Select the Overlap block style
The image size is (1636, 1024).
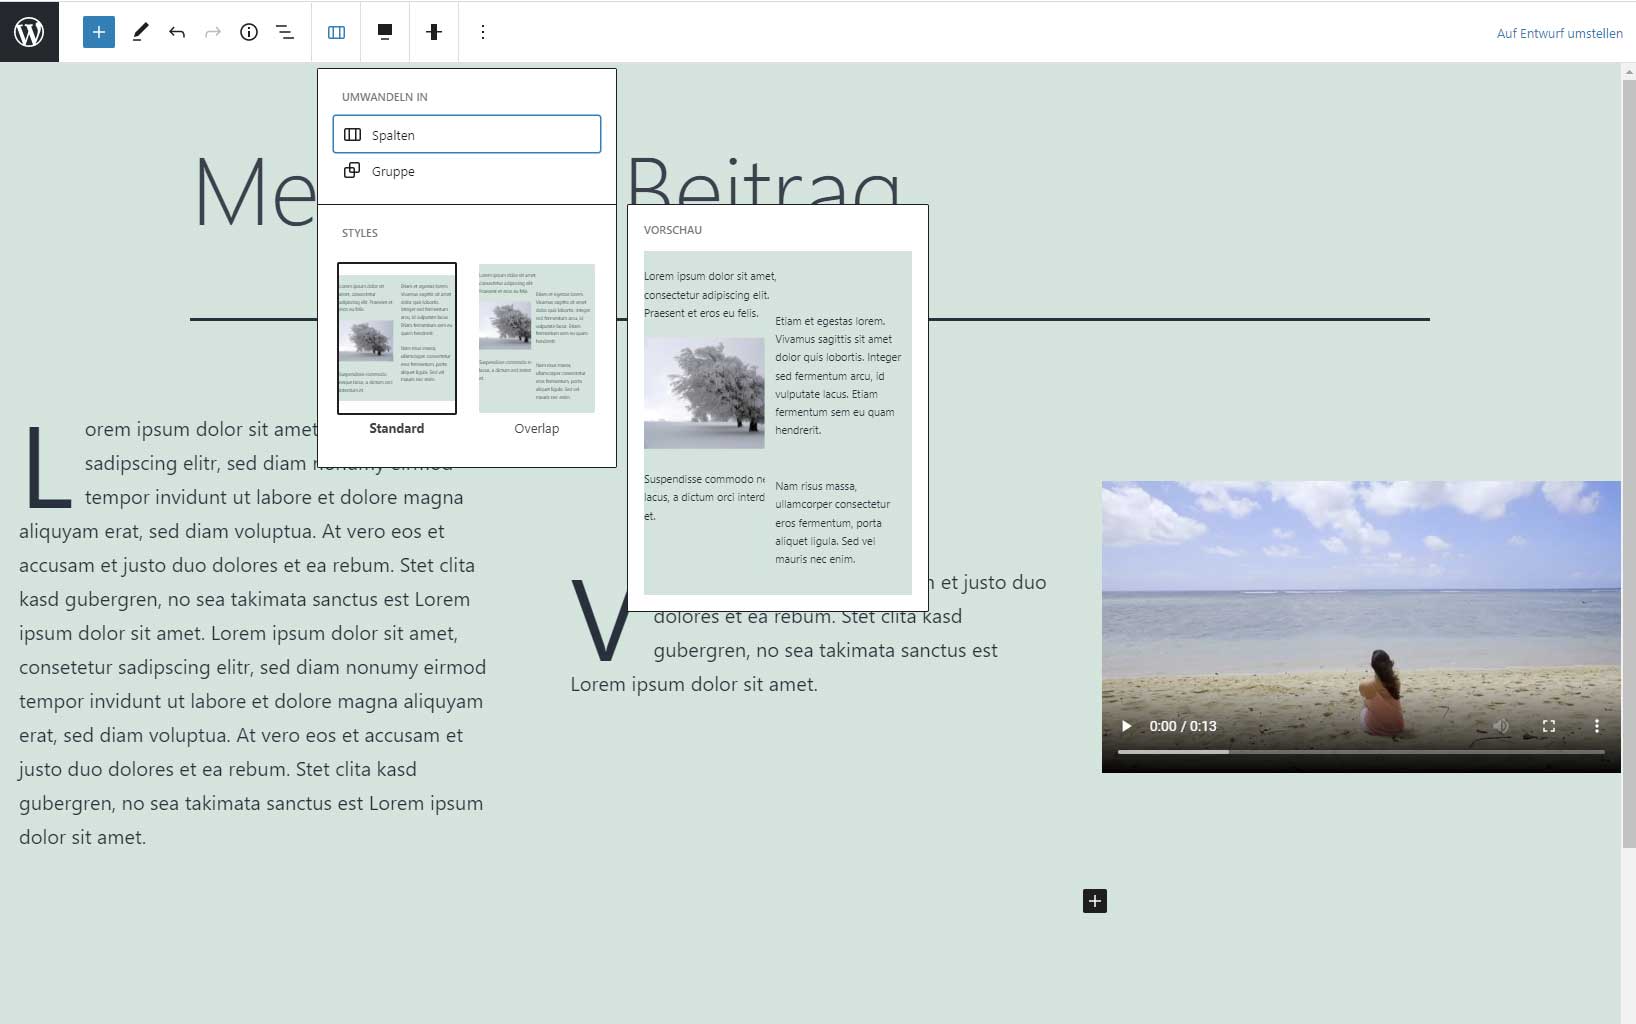[536, 338]
